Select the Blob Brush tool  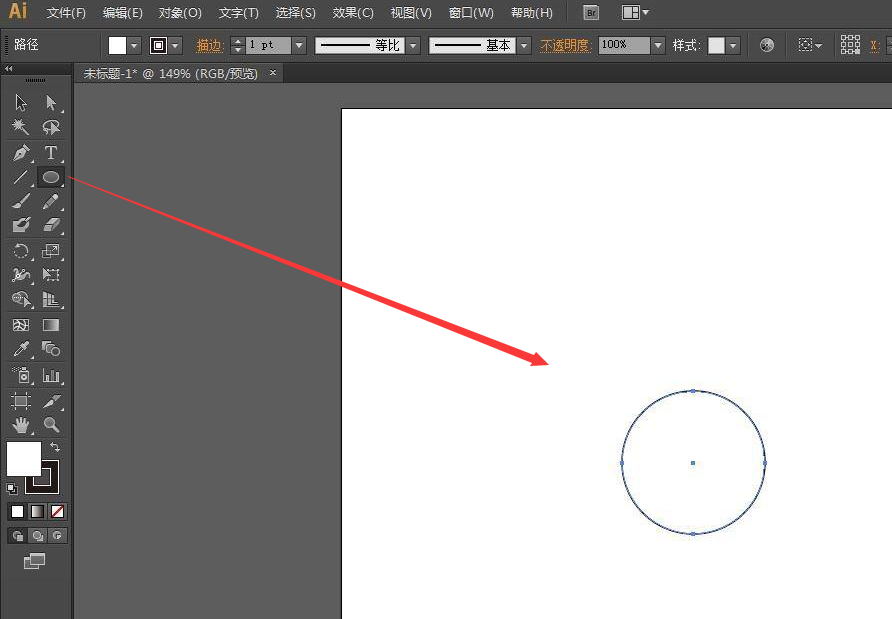tap(21, 225)
